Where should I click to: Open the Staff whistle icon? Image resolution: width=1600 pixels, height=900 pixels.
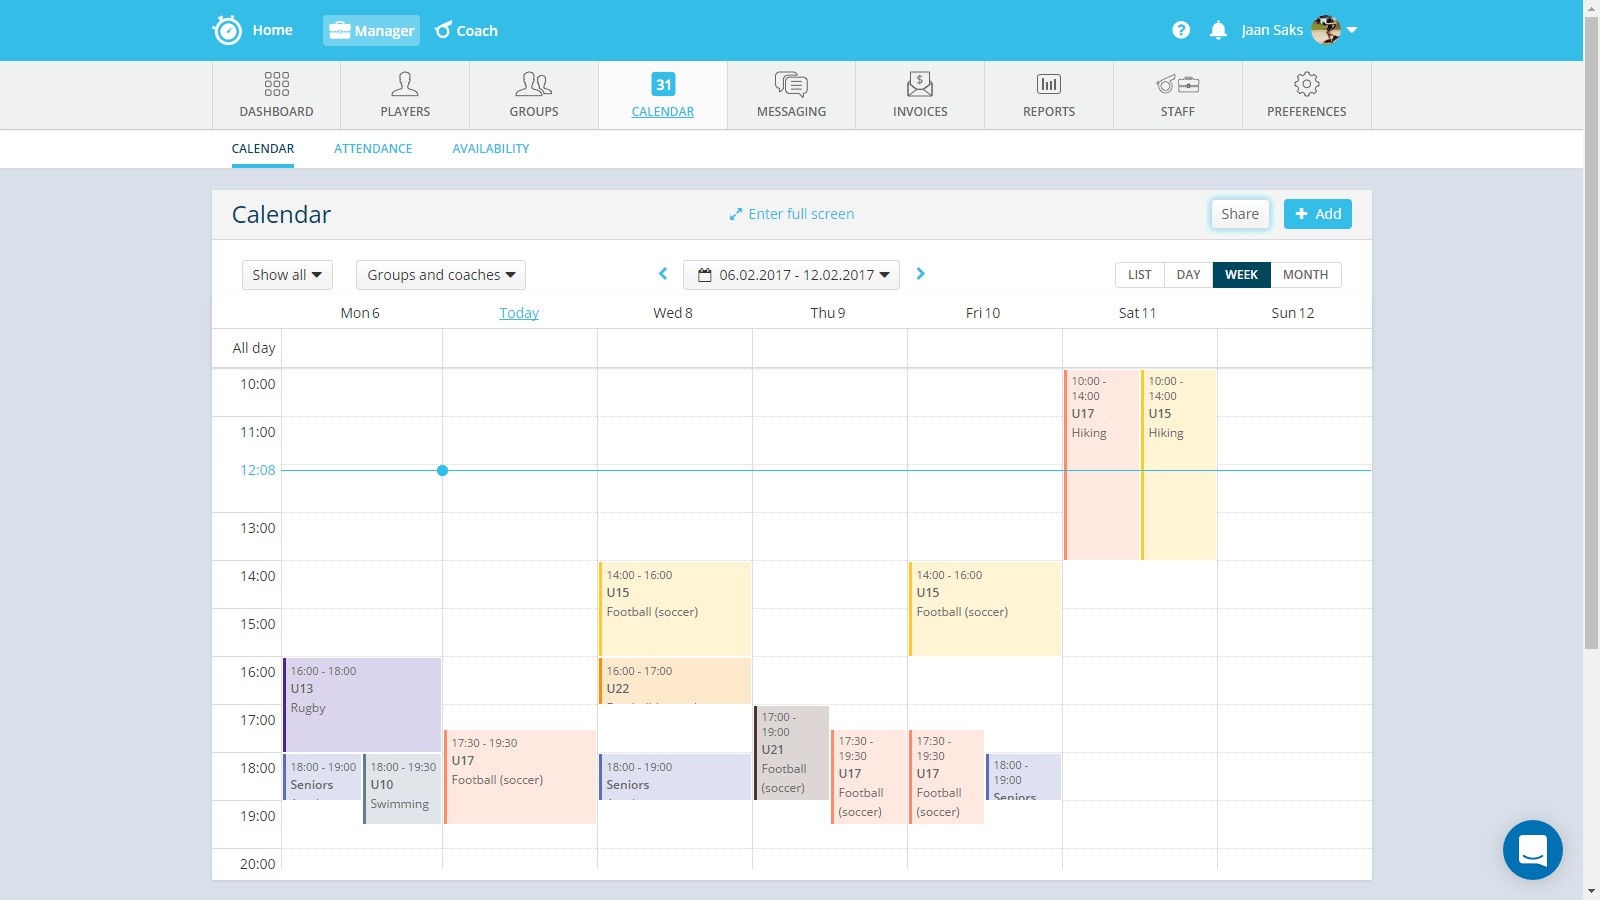1177,84
